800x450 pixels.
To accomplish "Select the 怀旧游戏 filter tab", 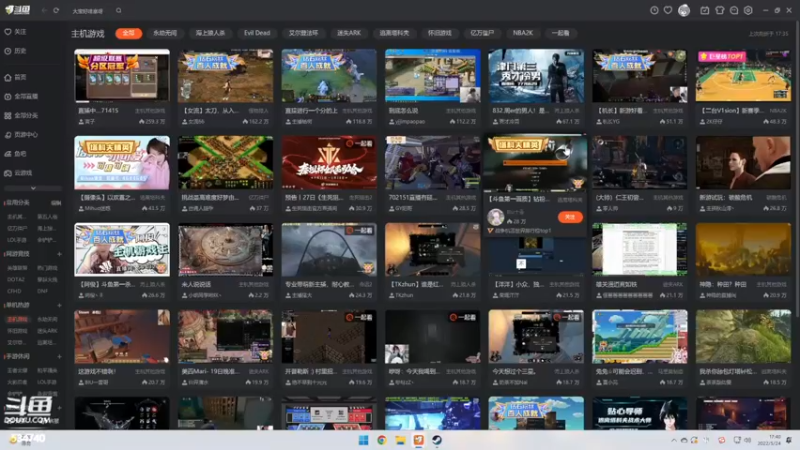I will tap(440, 33).
